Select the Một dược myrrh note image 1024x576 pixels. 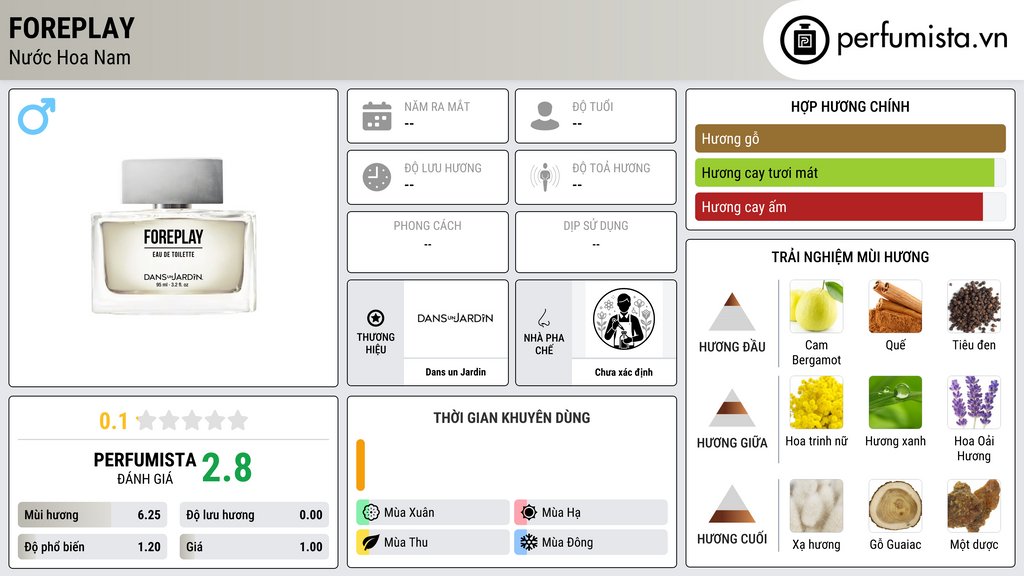pos(974,506)
